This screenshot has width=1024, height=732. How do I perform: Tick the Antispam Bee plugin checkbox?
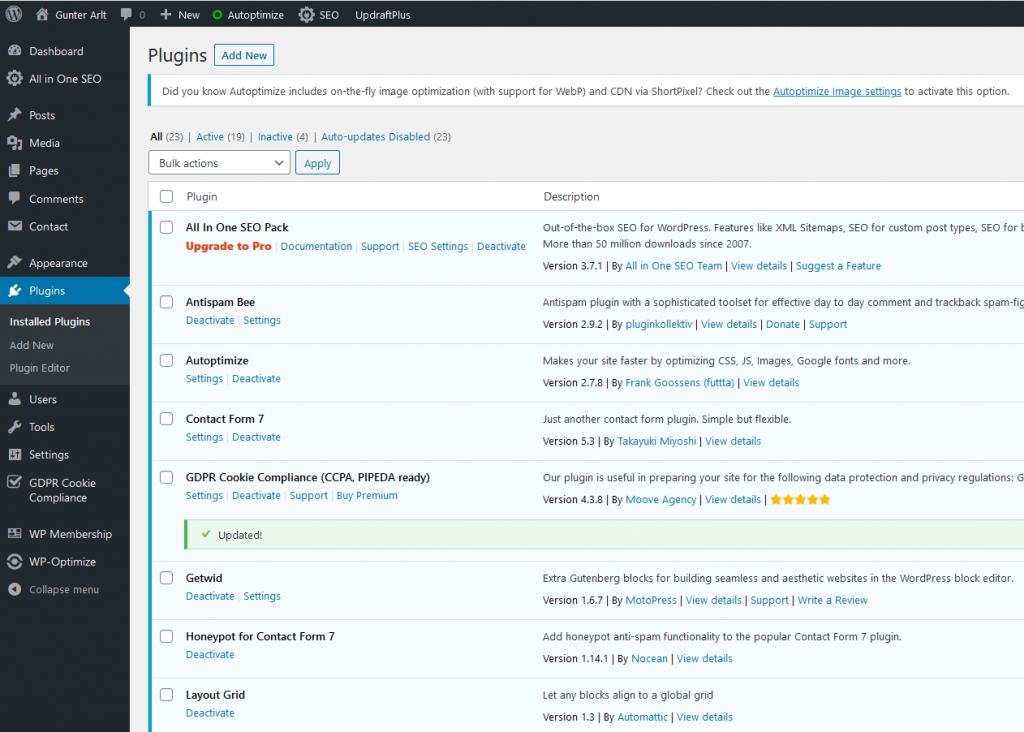tap(167, 302)
